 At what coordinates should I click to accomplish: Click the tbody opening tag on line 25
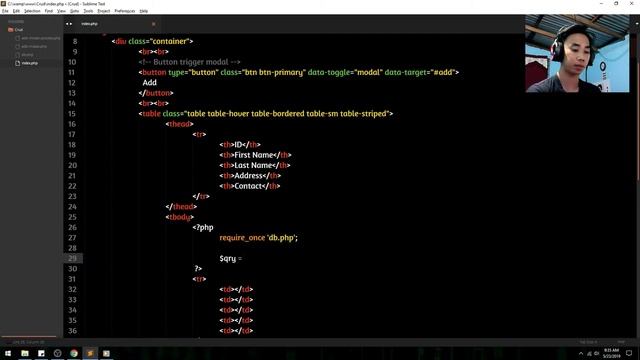pos(180,217)
